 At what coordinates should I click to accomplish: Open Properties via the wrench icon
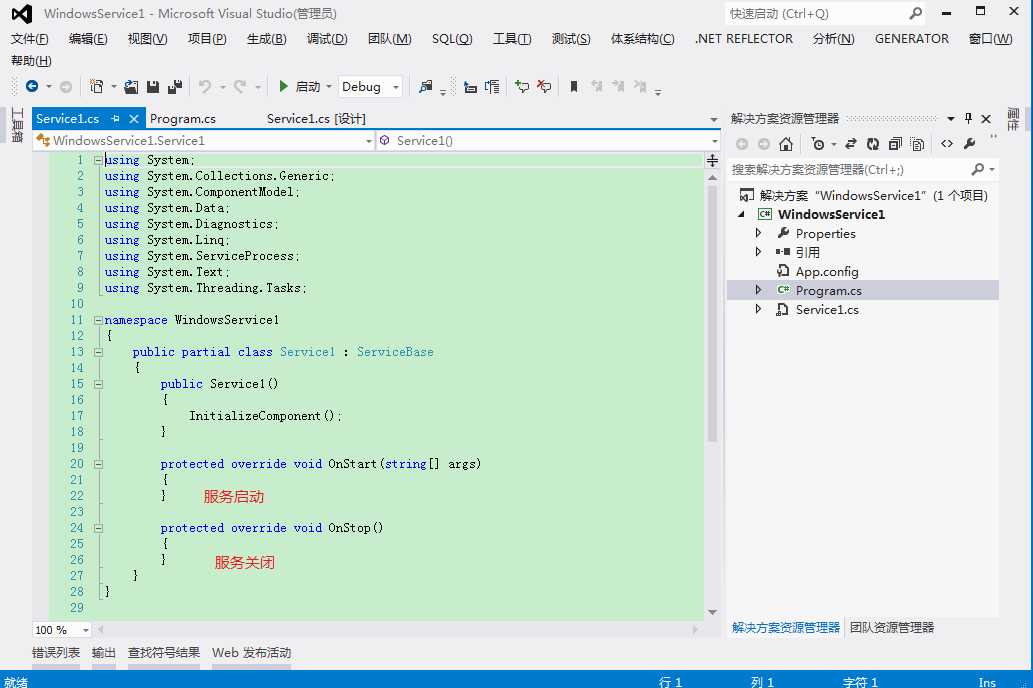pyautogui.click(x=969, y=144)
